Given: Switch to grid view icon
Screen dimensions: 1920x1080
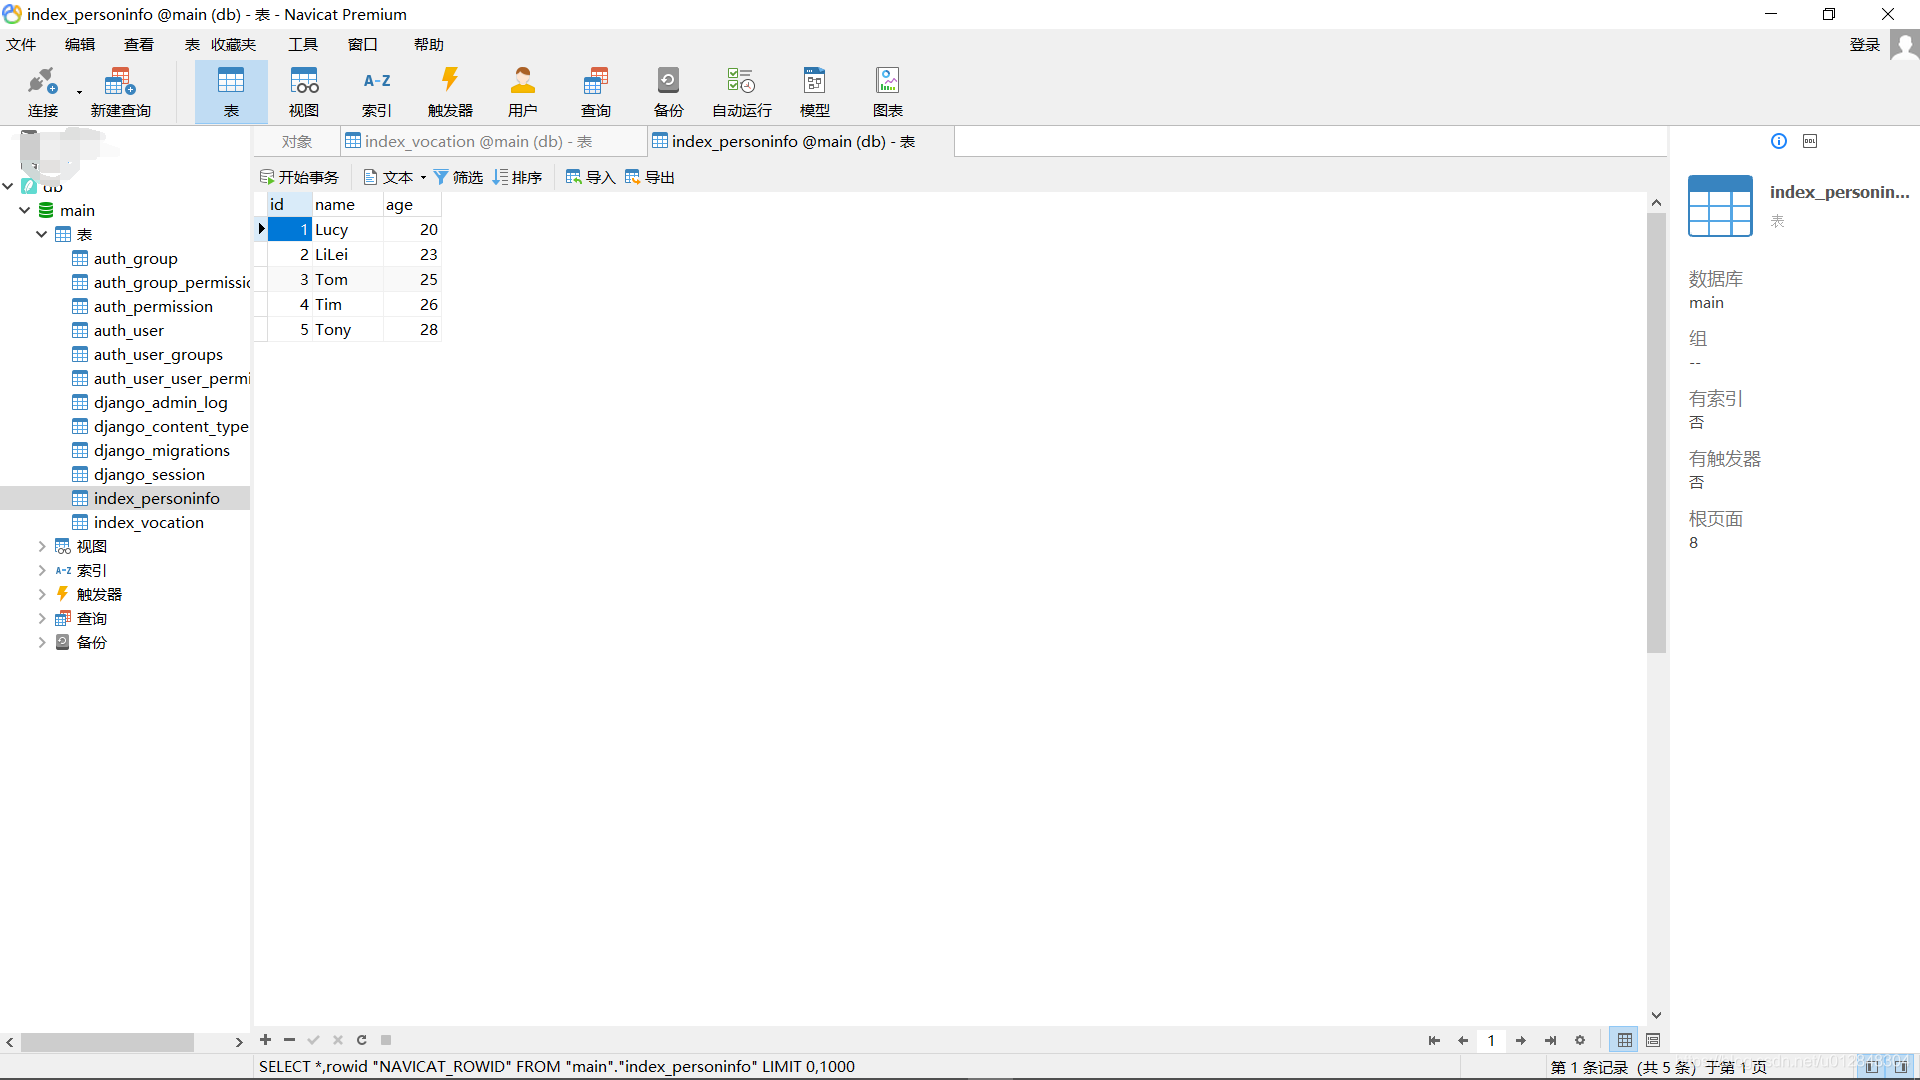Looking at the screenshot, I should click(1625, 1041).
